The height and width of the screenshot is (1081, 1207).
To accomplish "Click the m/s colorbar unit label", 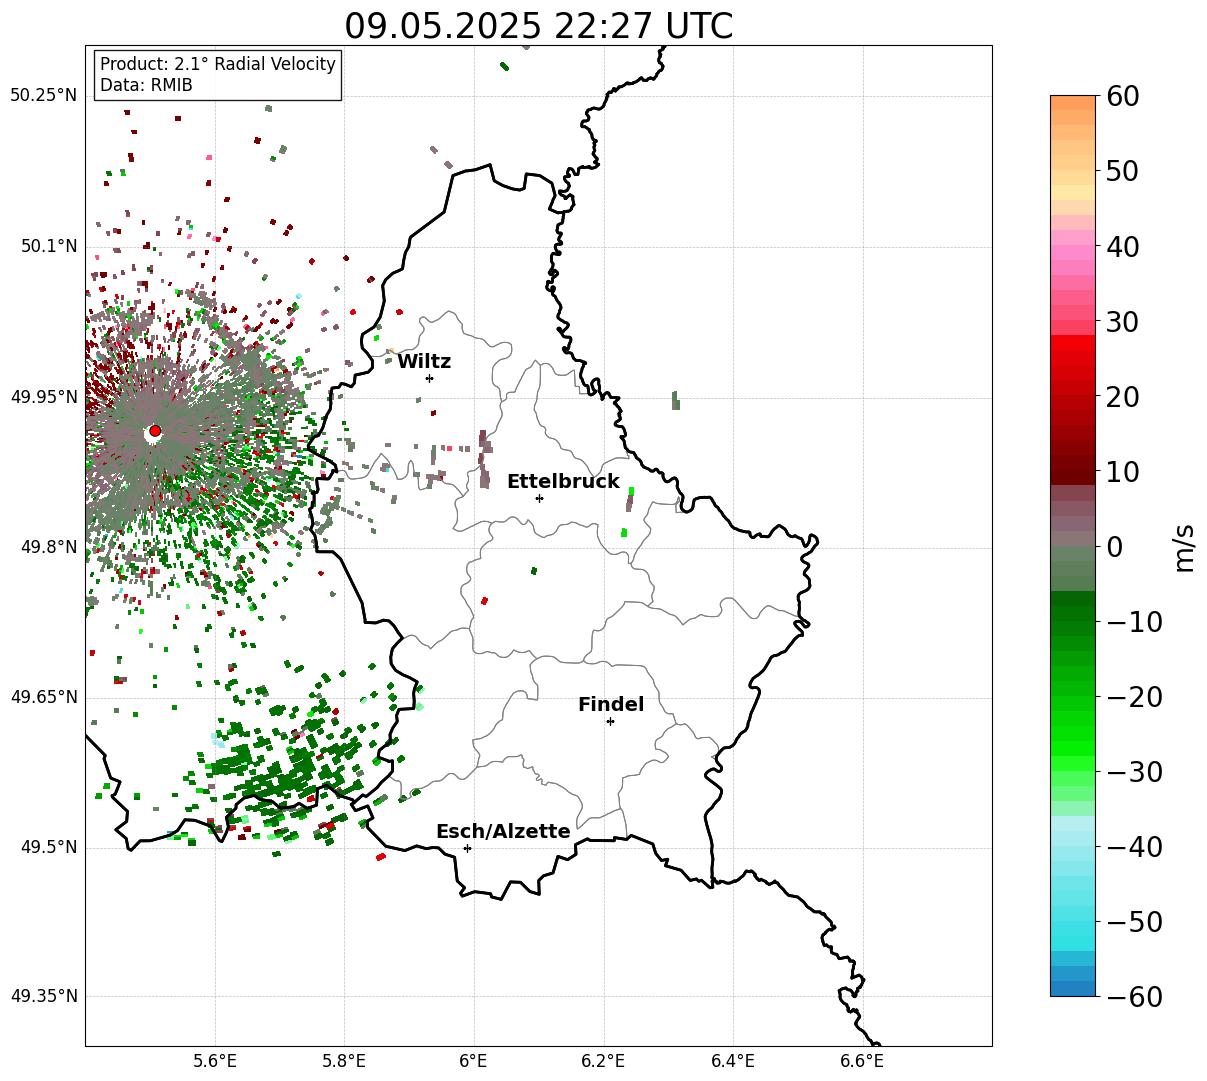I will coord(1184,546).
